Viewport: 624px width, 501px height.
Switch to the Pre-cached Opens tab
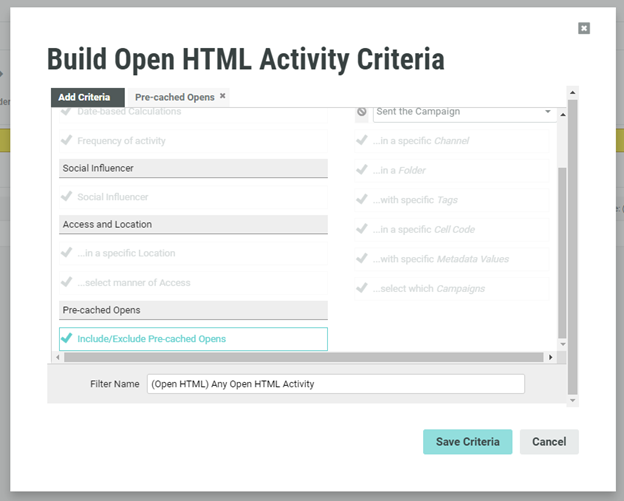(x=175, y=97)
